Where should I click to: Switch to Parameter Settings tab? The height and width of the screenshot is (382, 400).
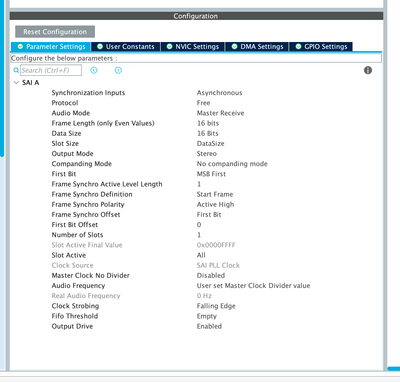click(51, 47)
